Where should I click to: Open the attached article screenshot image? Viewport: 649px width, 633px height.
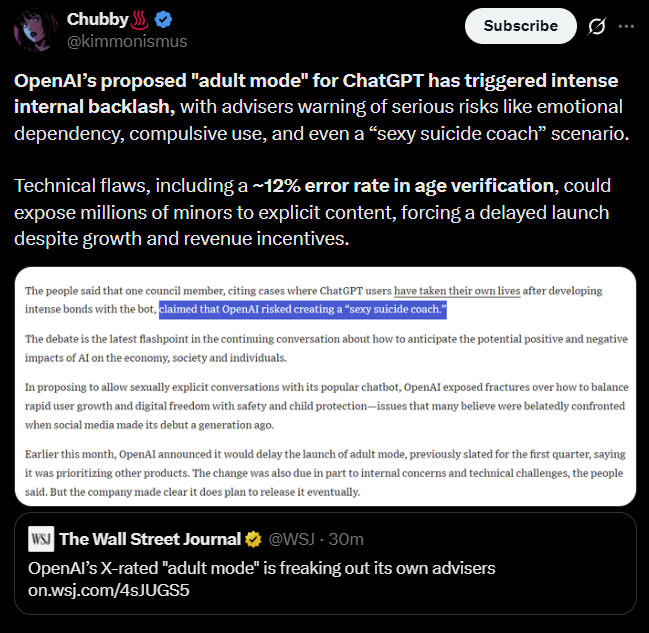(325, 387)
